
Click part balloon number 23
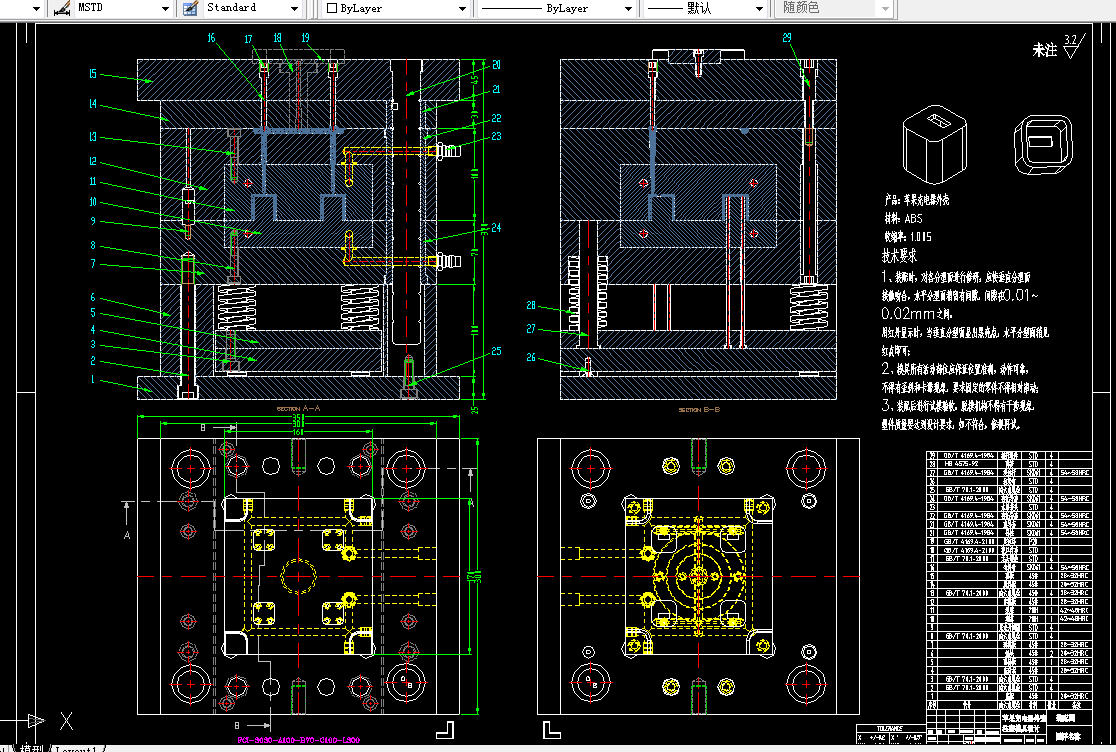click(x=496, y=136)
